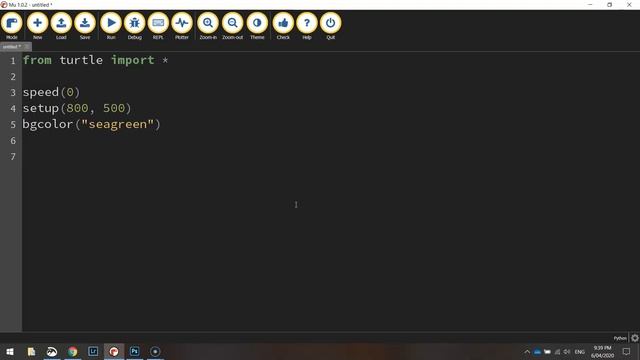Start the Debug tool

pyautogui.click(x=134, y=25)
